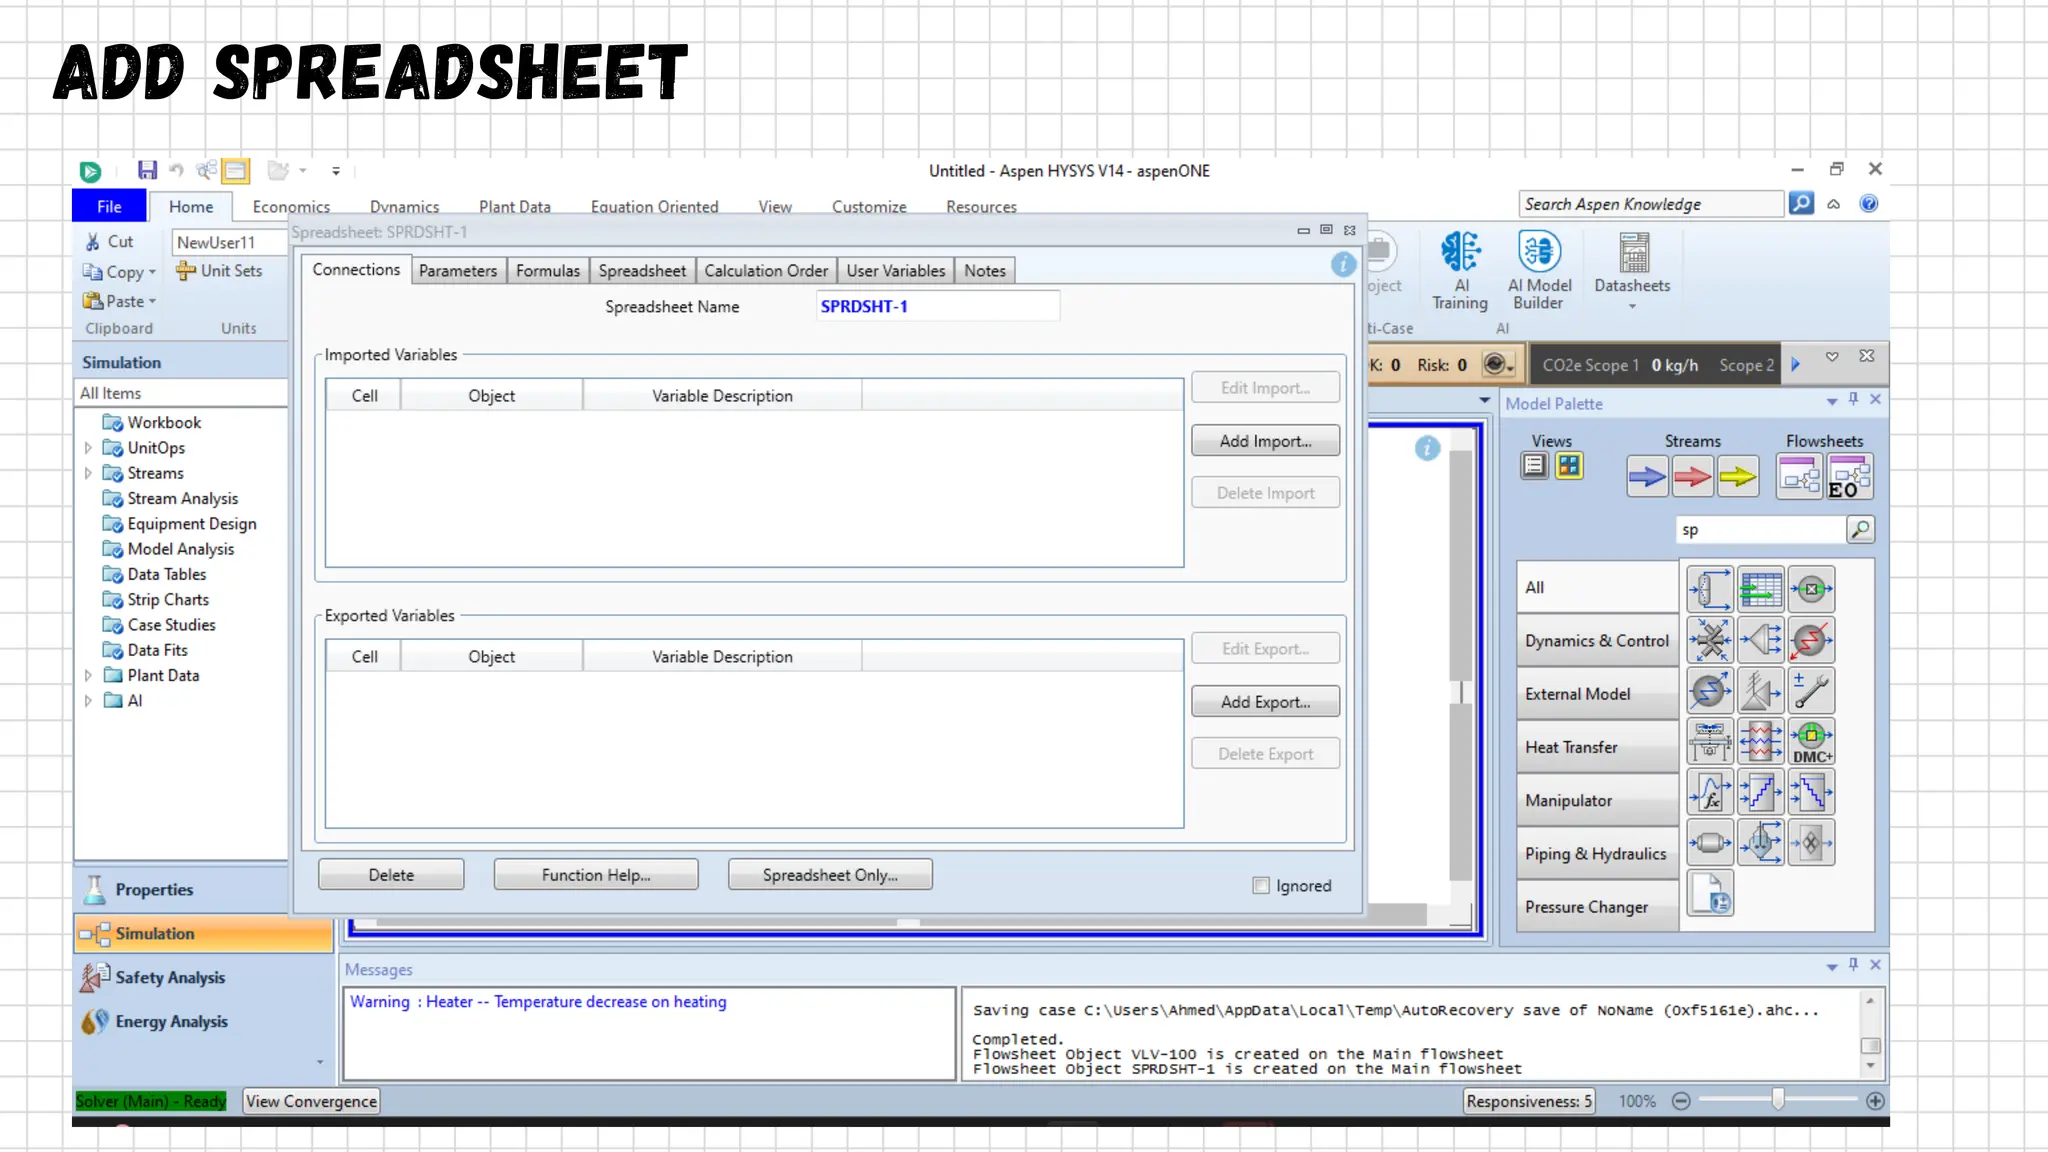
Task: Click the Search Aspen Knowledge input box
Action: [x=1651, y=204]
